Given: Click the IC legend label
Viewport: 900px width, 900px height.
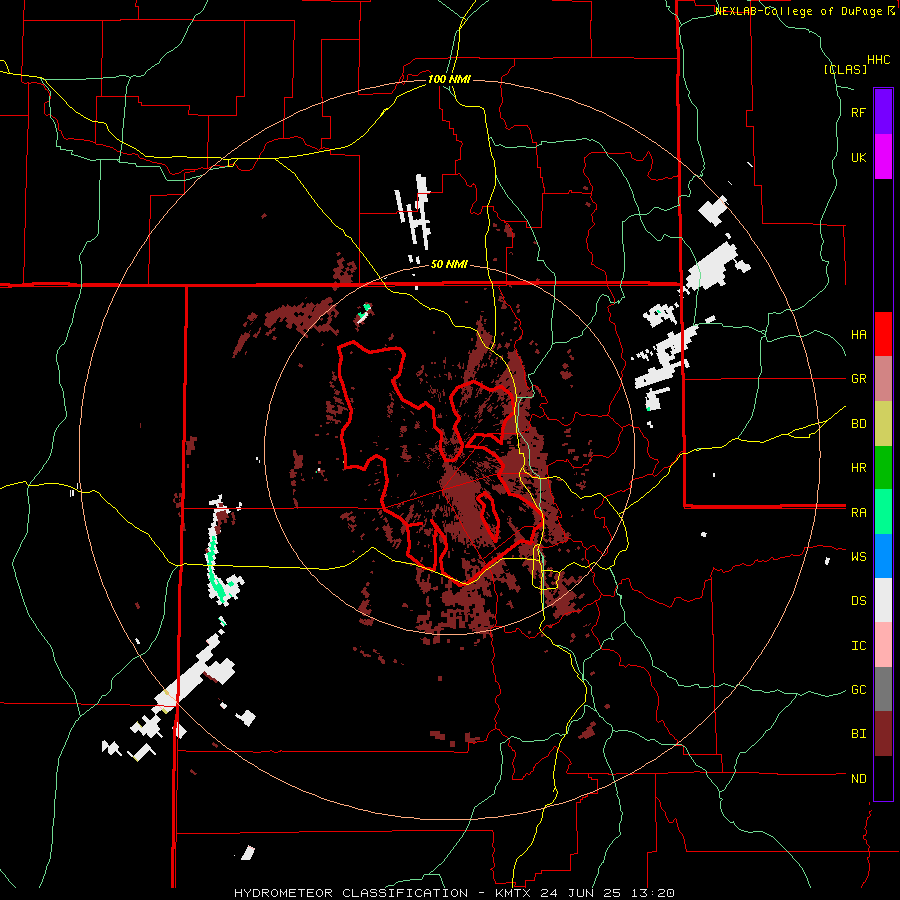Looking at the screenshot, I should pyautogui.click(x=859, y=646).
